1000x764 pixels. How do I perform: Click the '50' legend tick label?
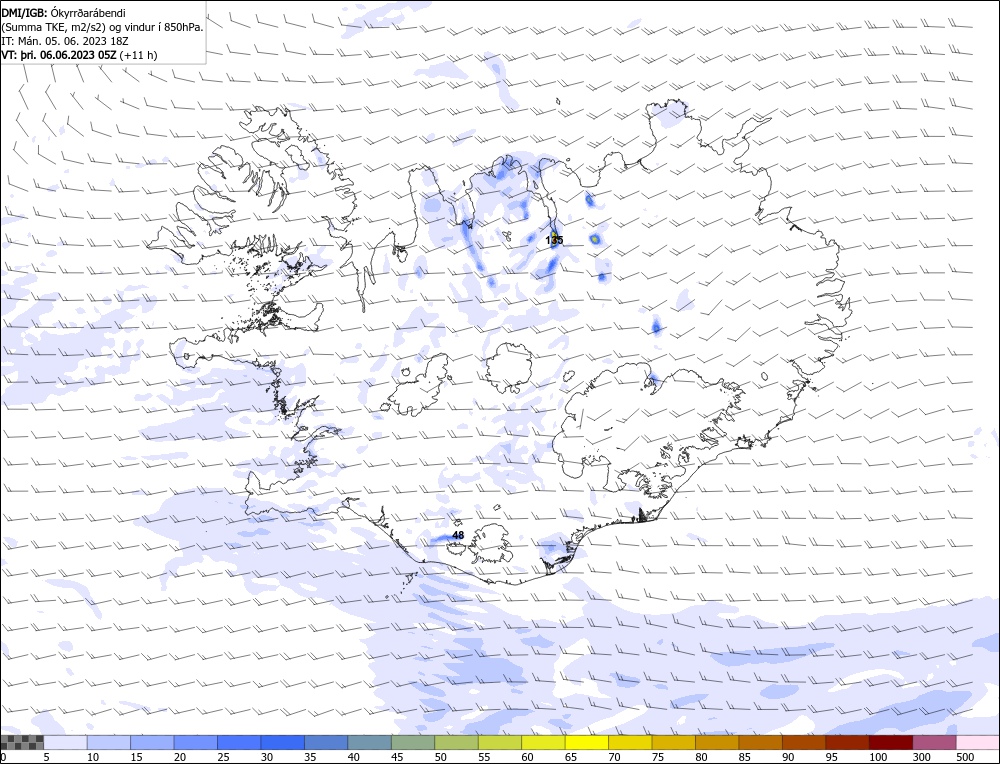(441, 757)
